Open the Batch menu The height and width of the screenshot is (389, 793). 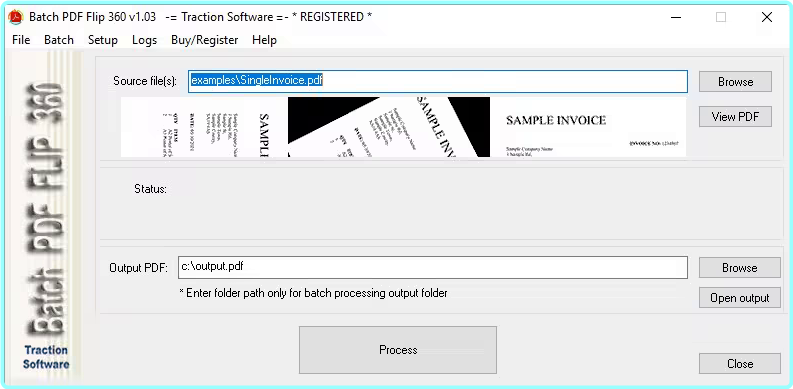click(59, 40)
